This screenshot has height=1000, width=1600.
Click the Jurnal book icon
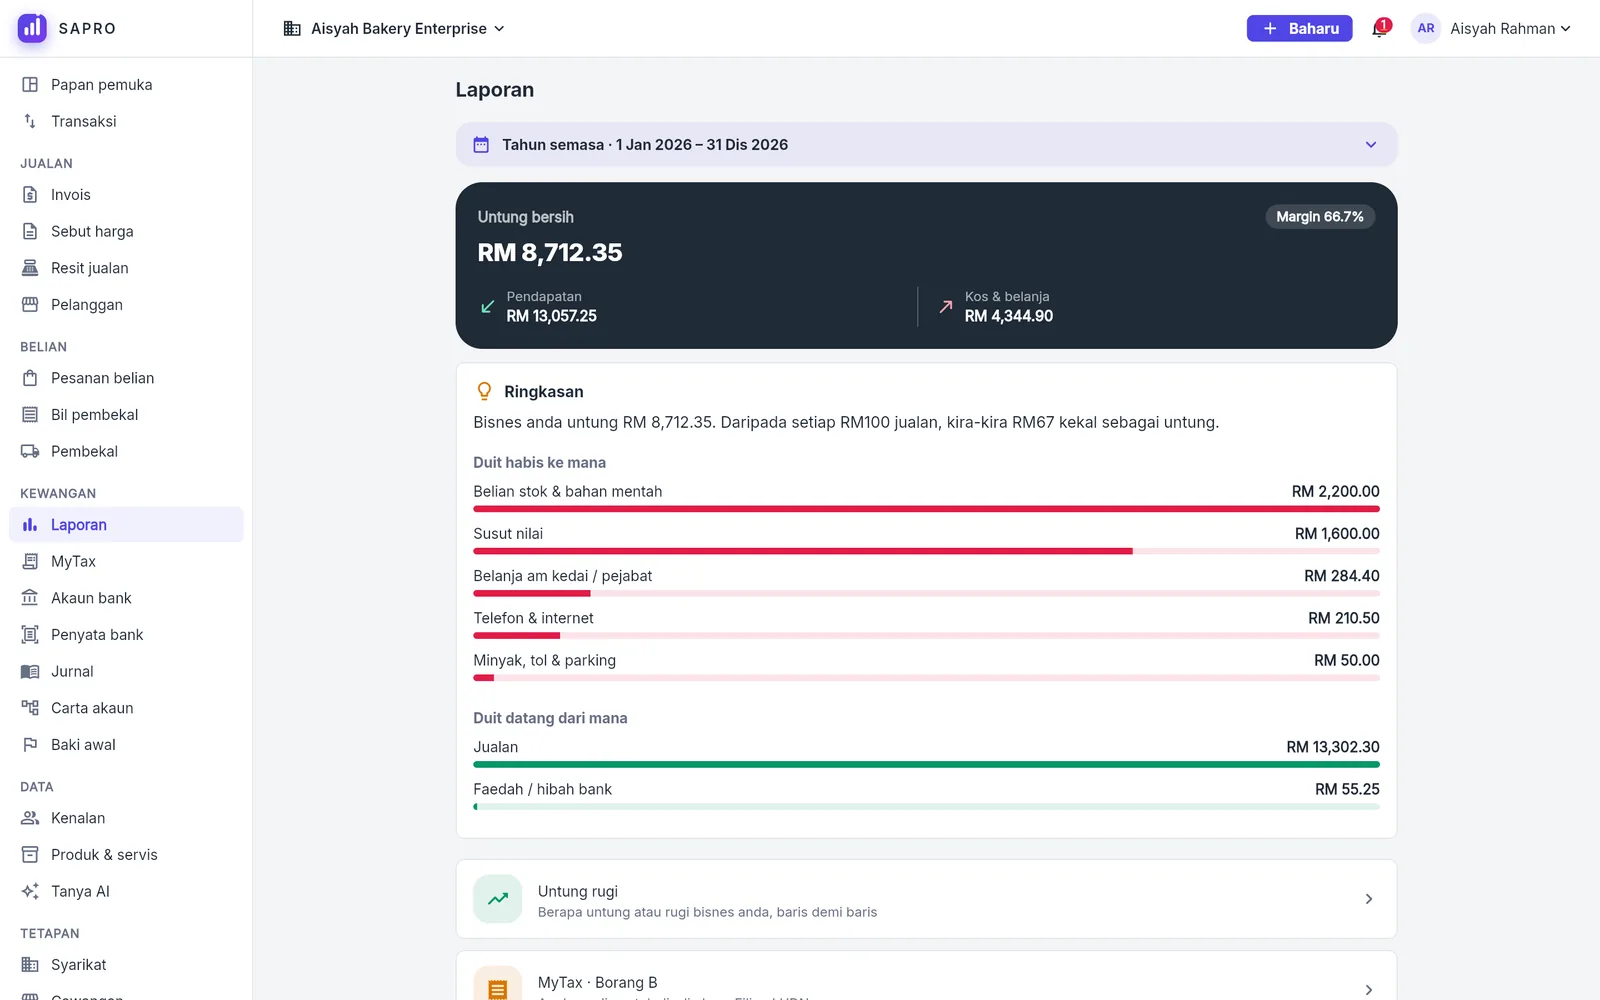click(30, 671)
